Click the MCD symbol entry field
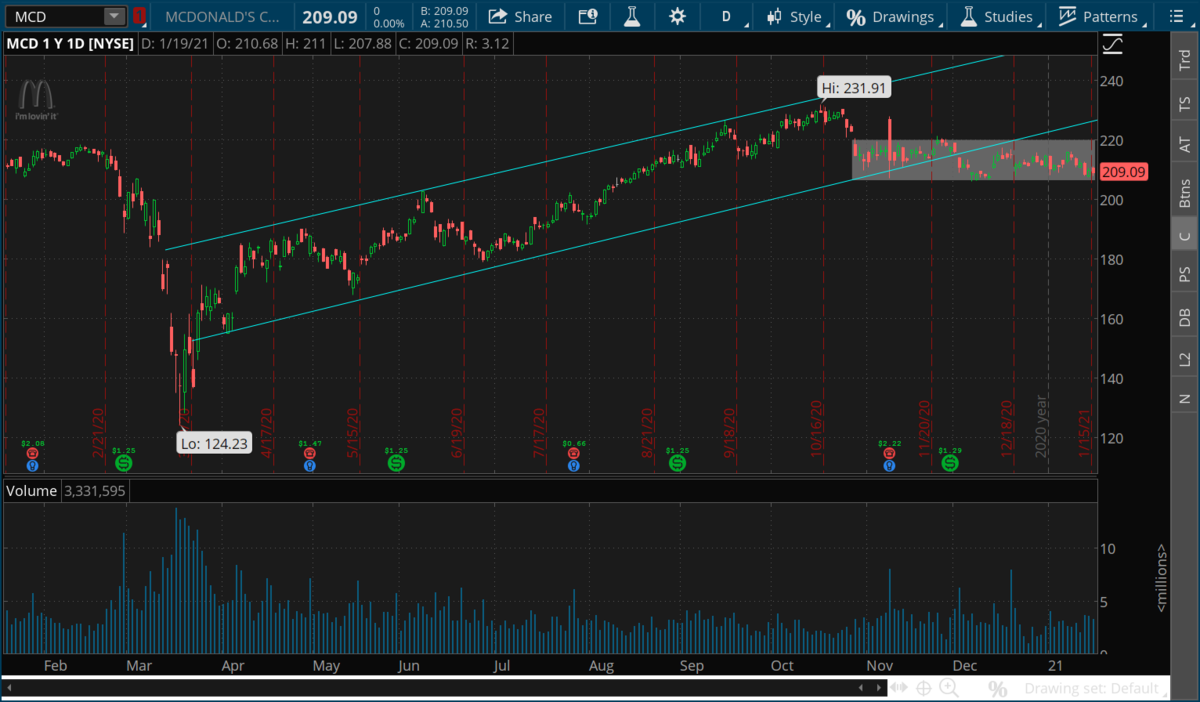 point(55,16)
